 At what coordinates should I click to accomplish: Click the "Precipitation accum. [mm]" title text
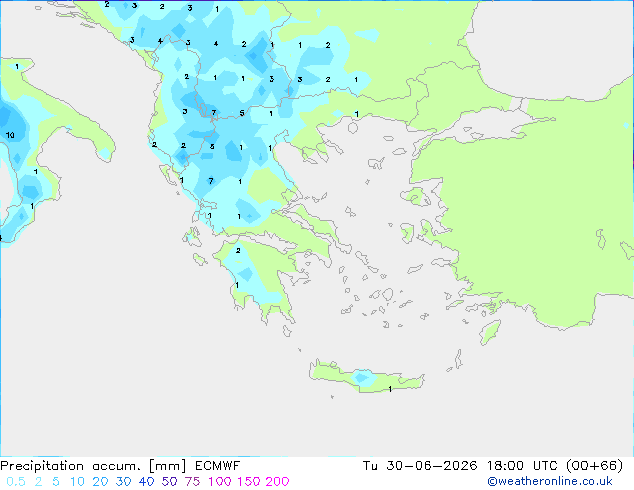[x=93, y=466]
